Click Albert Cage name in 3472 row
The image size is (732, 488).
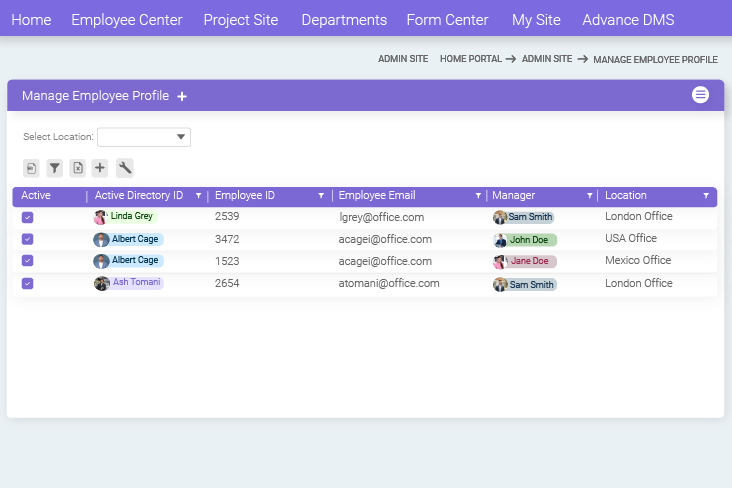pyautogui.click(x=135, y=239)
